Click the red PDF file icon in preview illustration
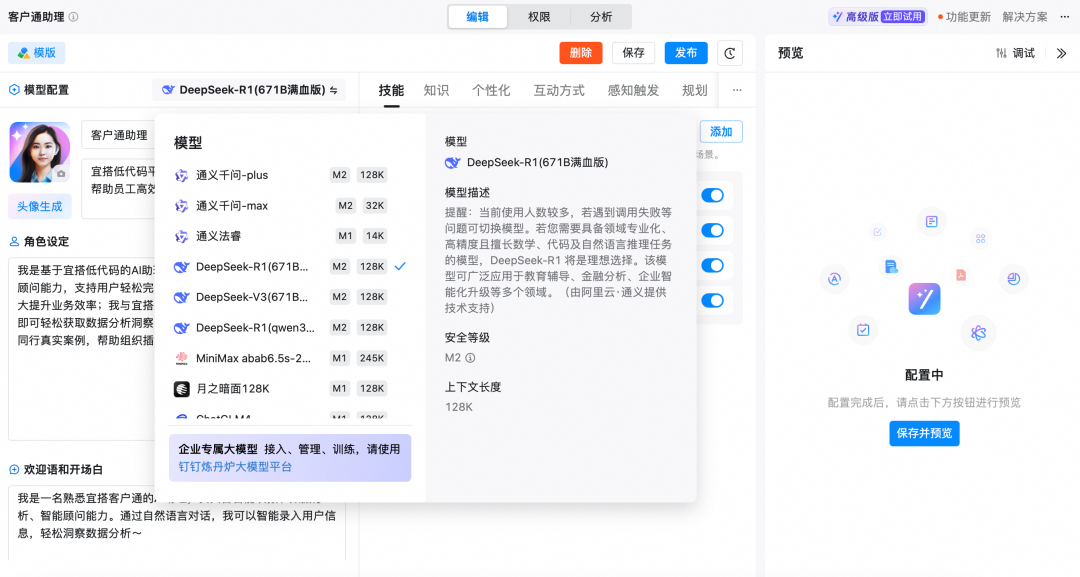 (x=960, y=275)
